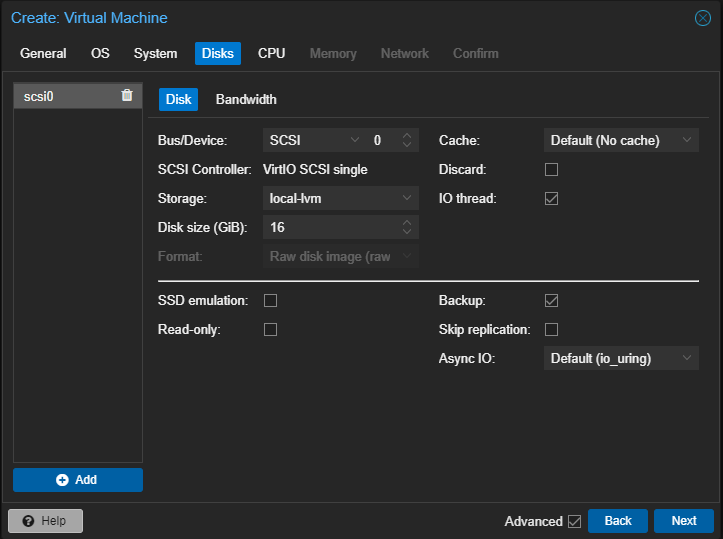Screen dimensions: 723x539
Task: Proceed with the Next button
Action: 683,521
